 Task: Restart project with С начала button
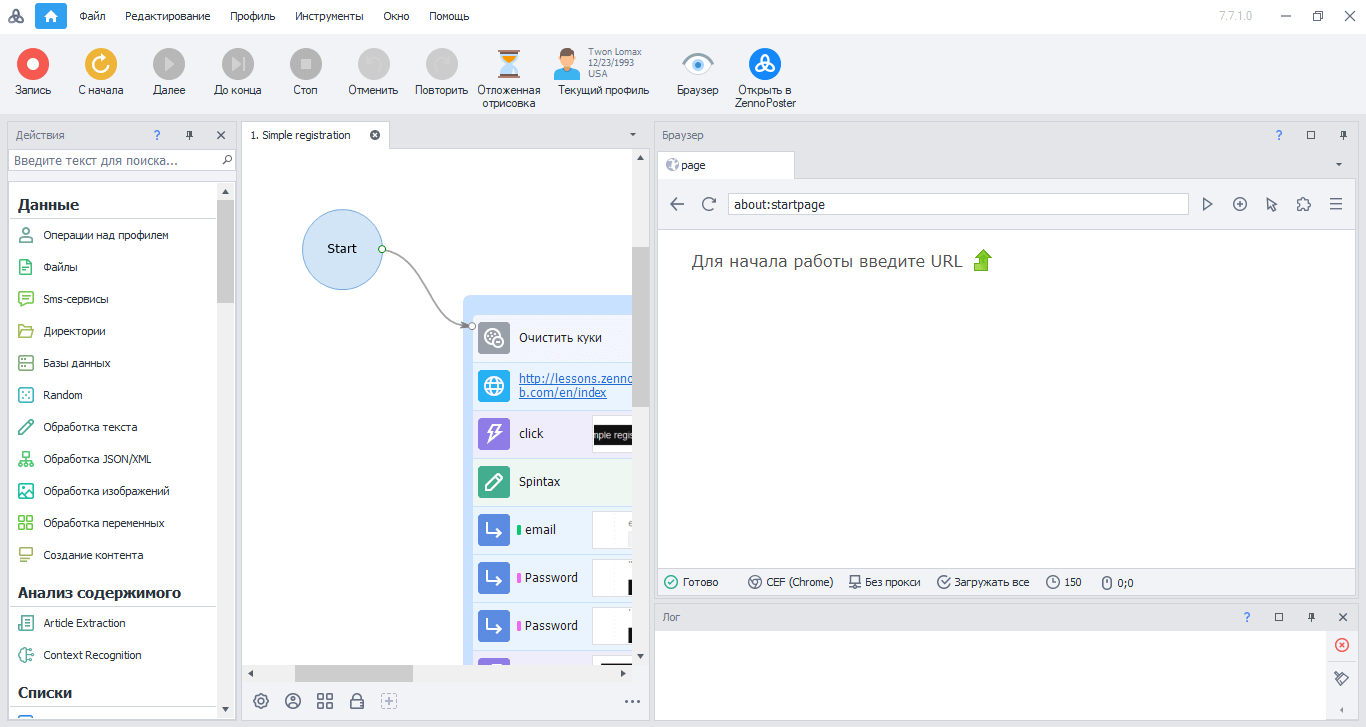click(x=100, y=65)
